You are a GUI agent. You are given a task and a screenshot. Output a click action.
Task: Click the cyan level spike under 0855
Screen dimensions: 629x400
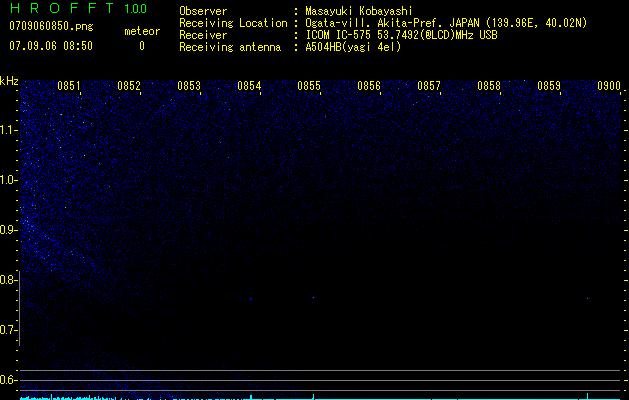click(x=313, y=396)
